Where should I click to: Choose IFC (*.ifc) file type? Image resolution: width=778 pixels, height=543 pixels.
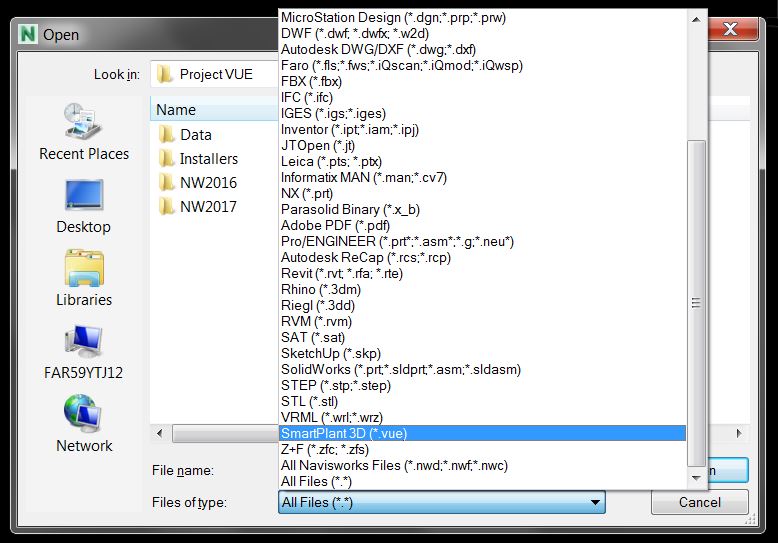coord(482,97)
